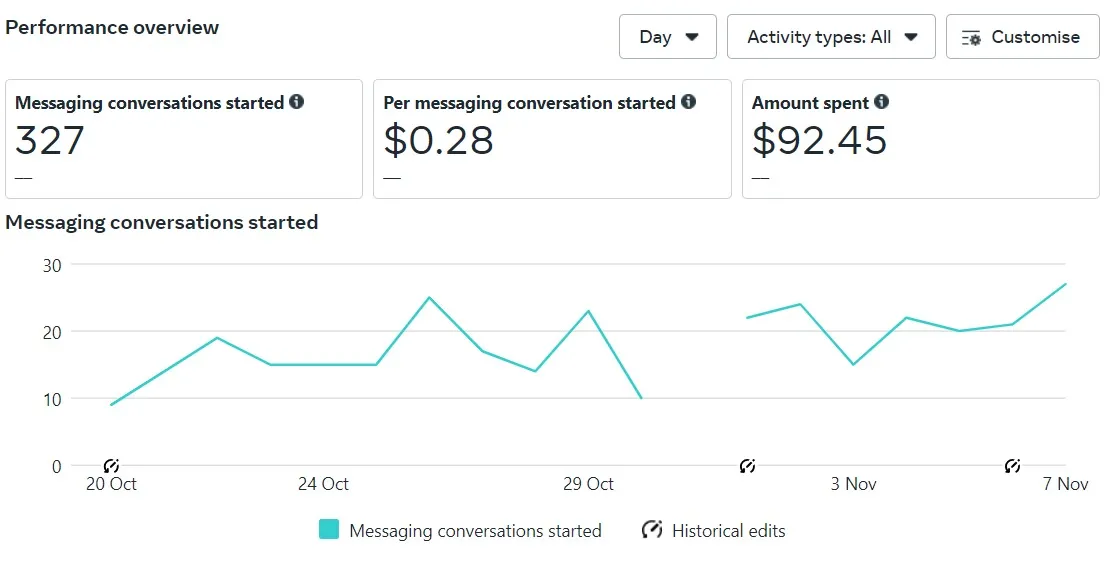
Task: Click Historical edits legend icon
Action: coord(652,530)
